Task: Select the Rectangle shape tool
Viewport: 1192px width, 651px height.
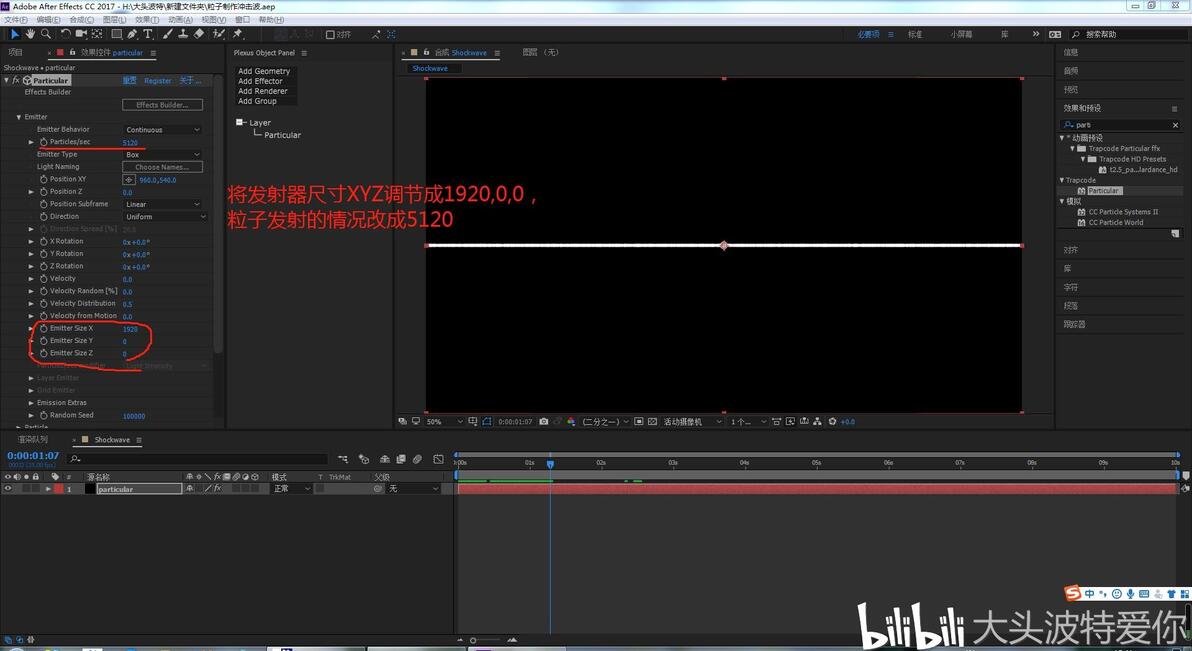Action: (x=117, y=34)
